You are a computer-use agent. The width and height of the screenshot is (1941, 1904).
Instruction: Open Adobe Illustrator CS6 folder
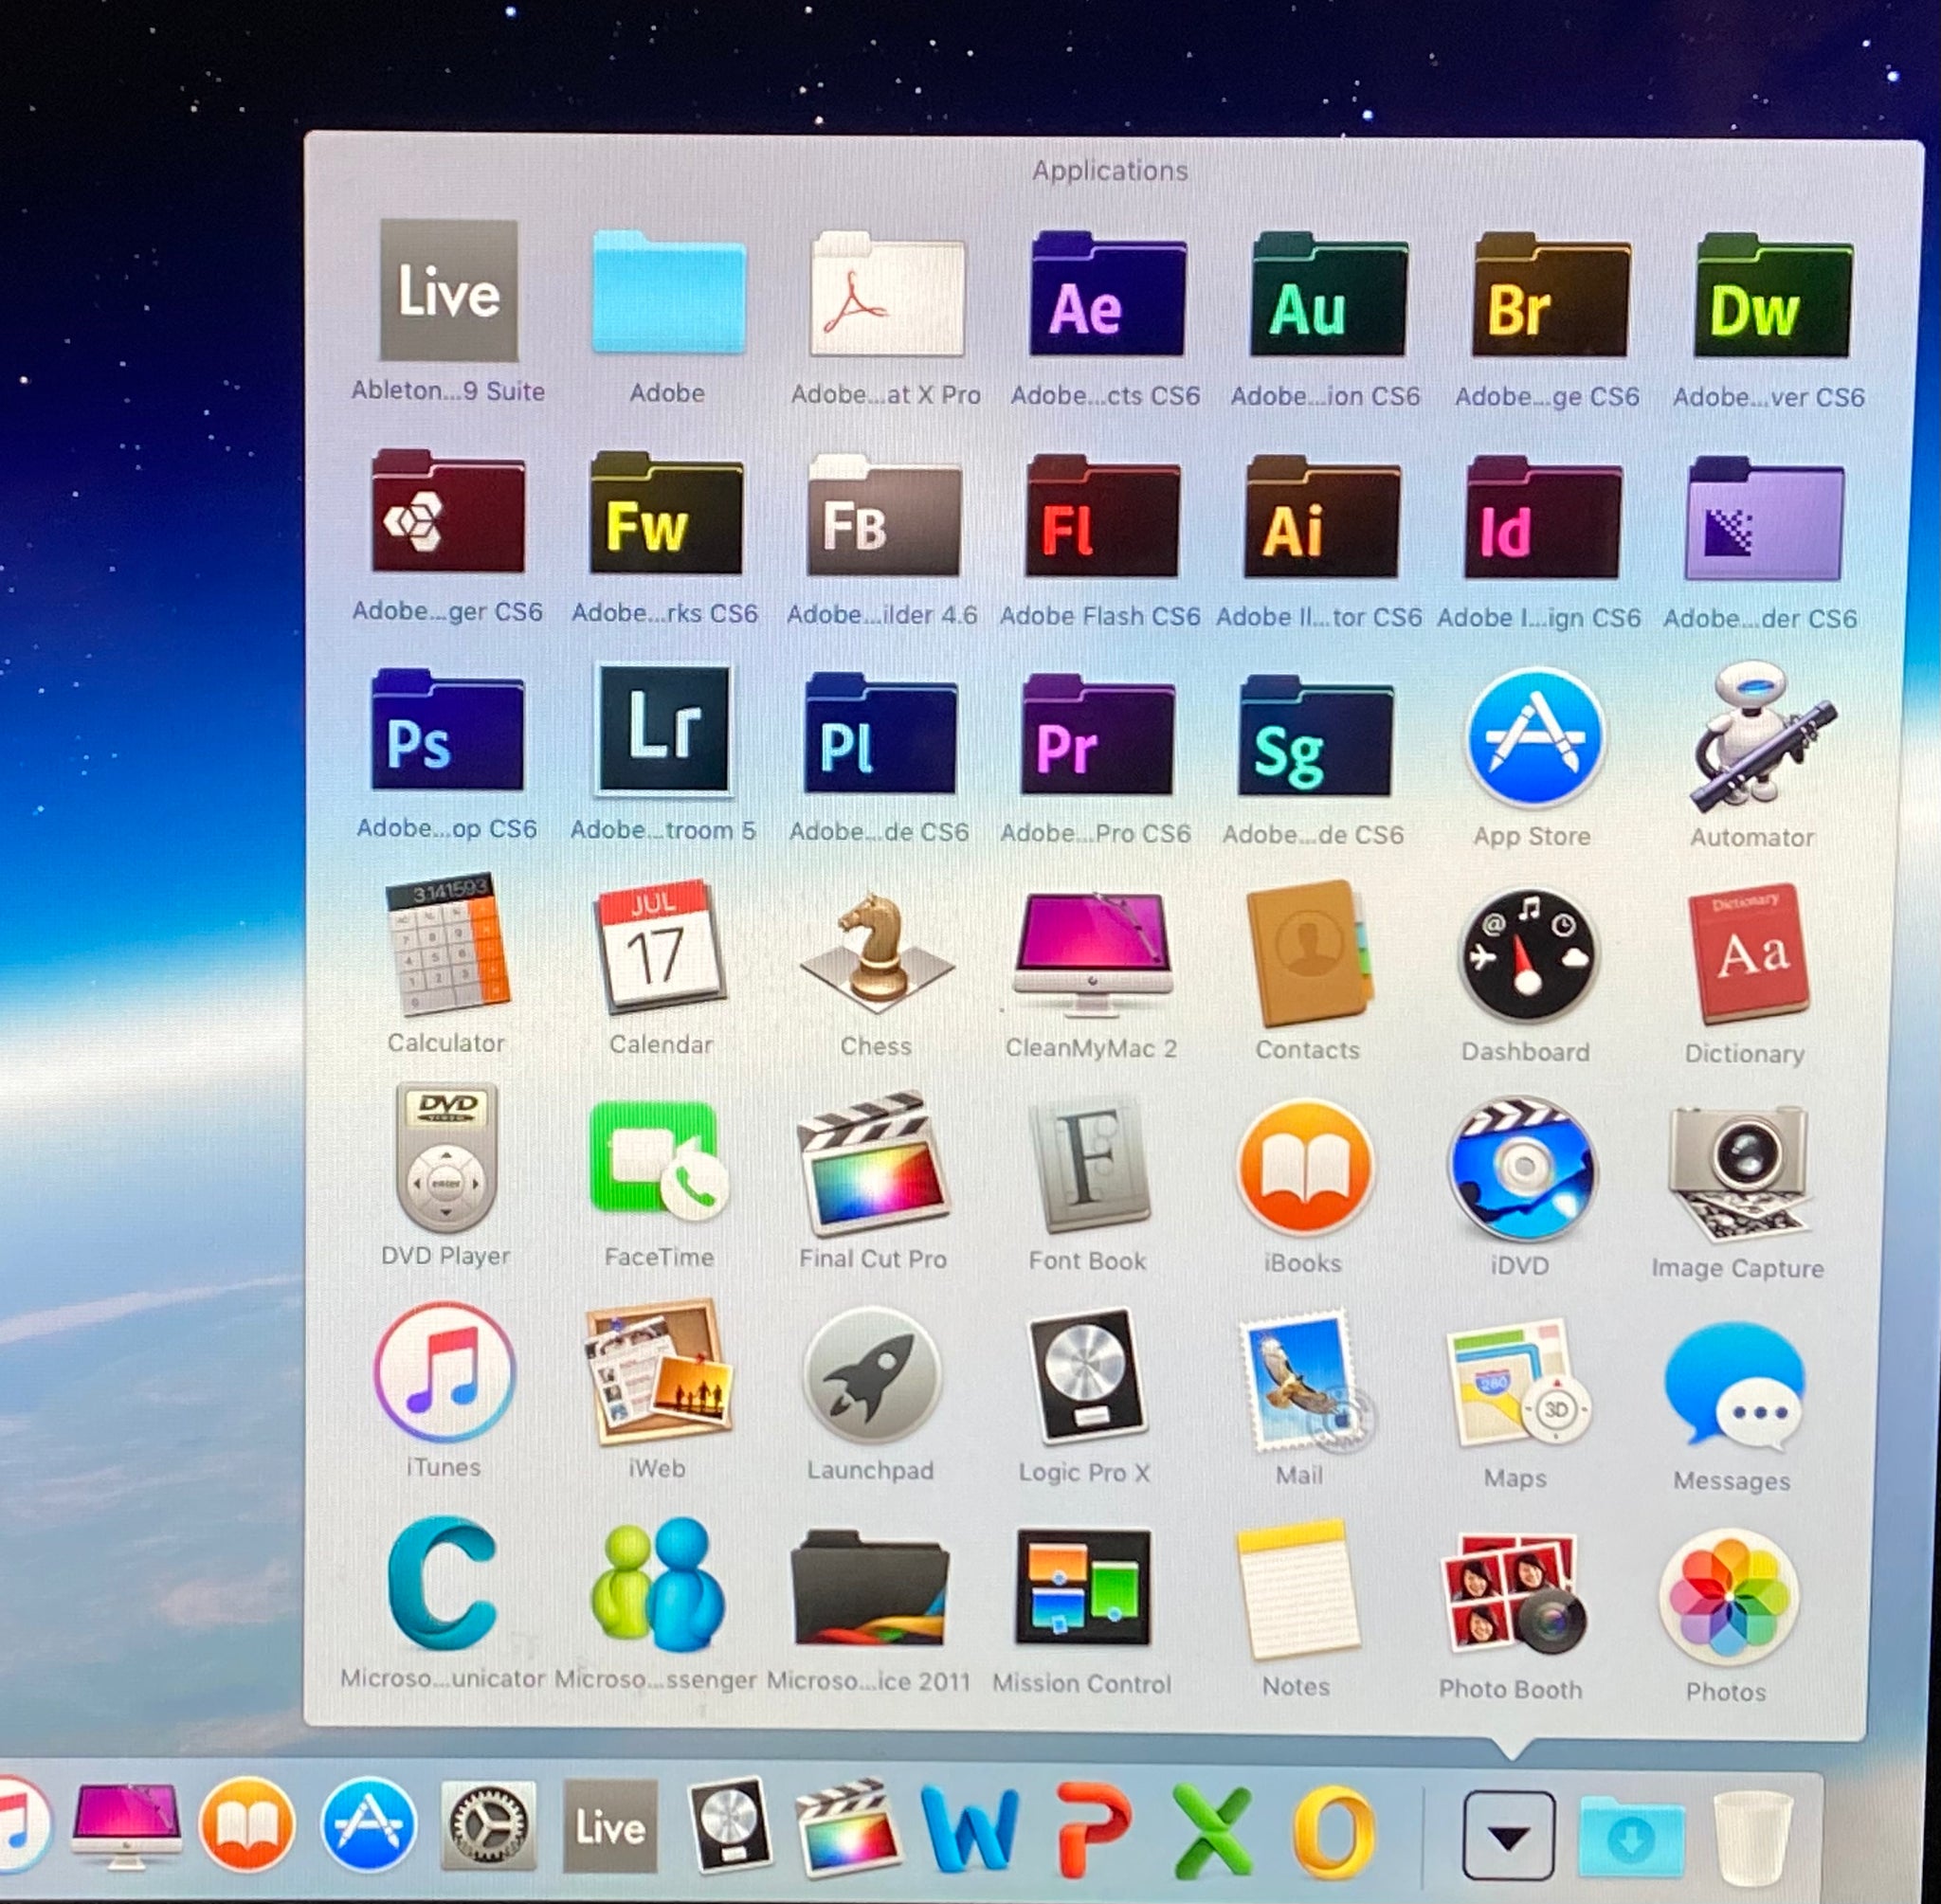1322,517
